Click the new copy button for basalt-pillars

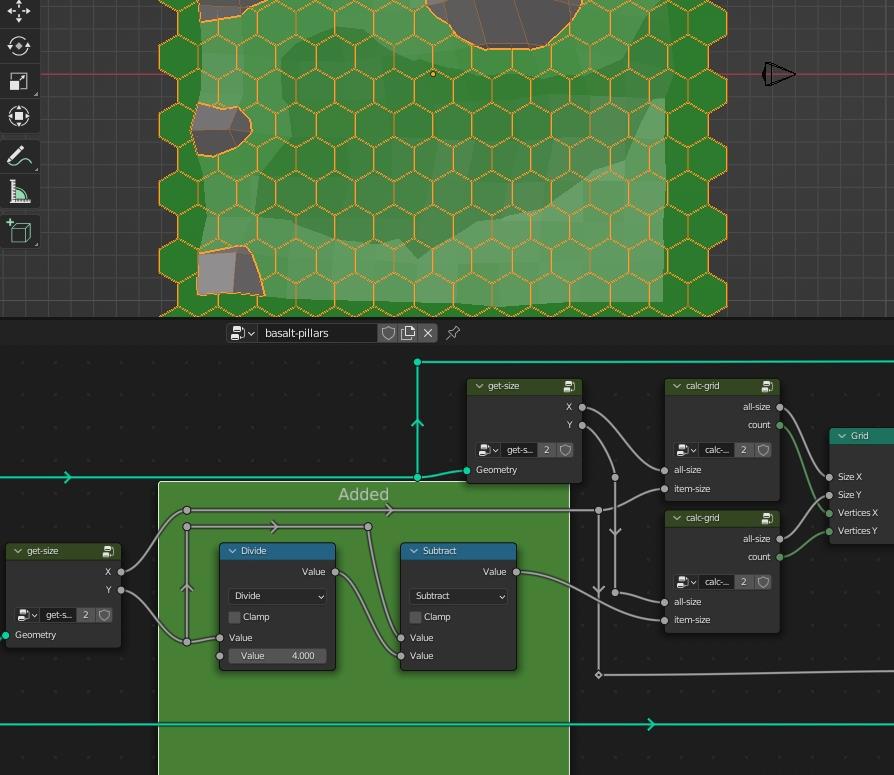408,333
